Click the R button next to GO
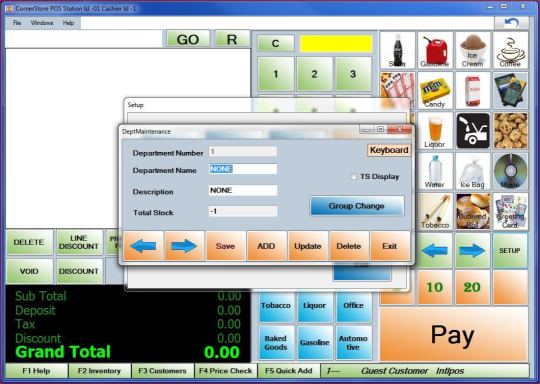 coord(232,39)
